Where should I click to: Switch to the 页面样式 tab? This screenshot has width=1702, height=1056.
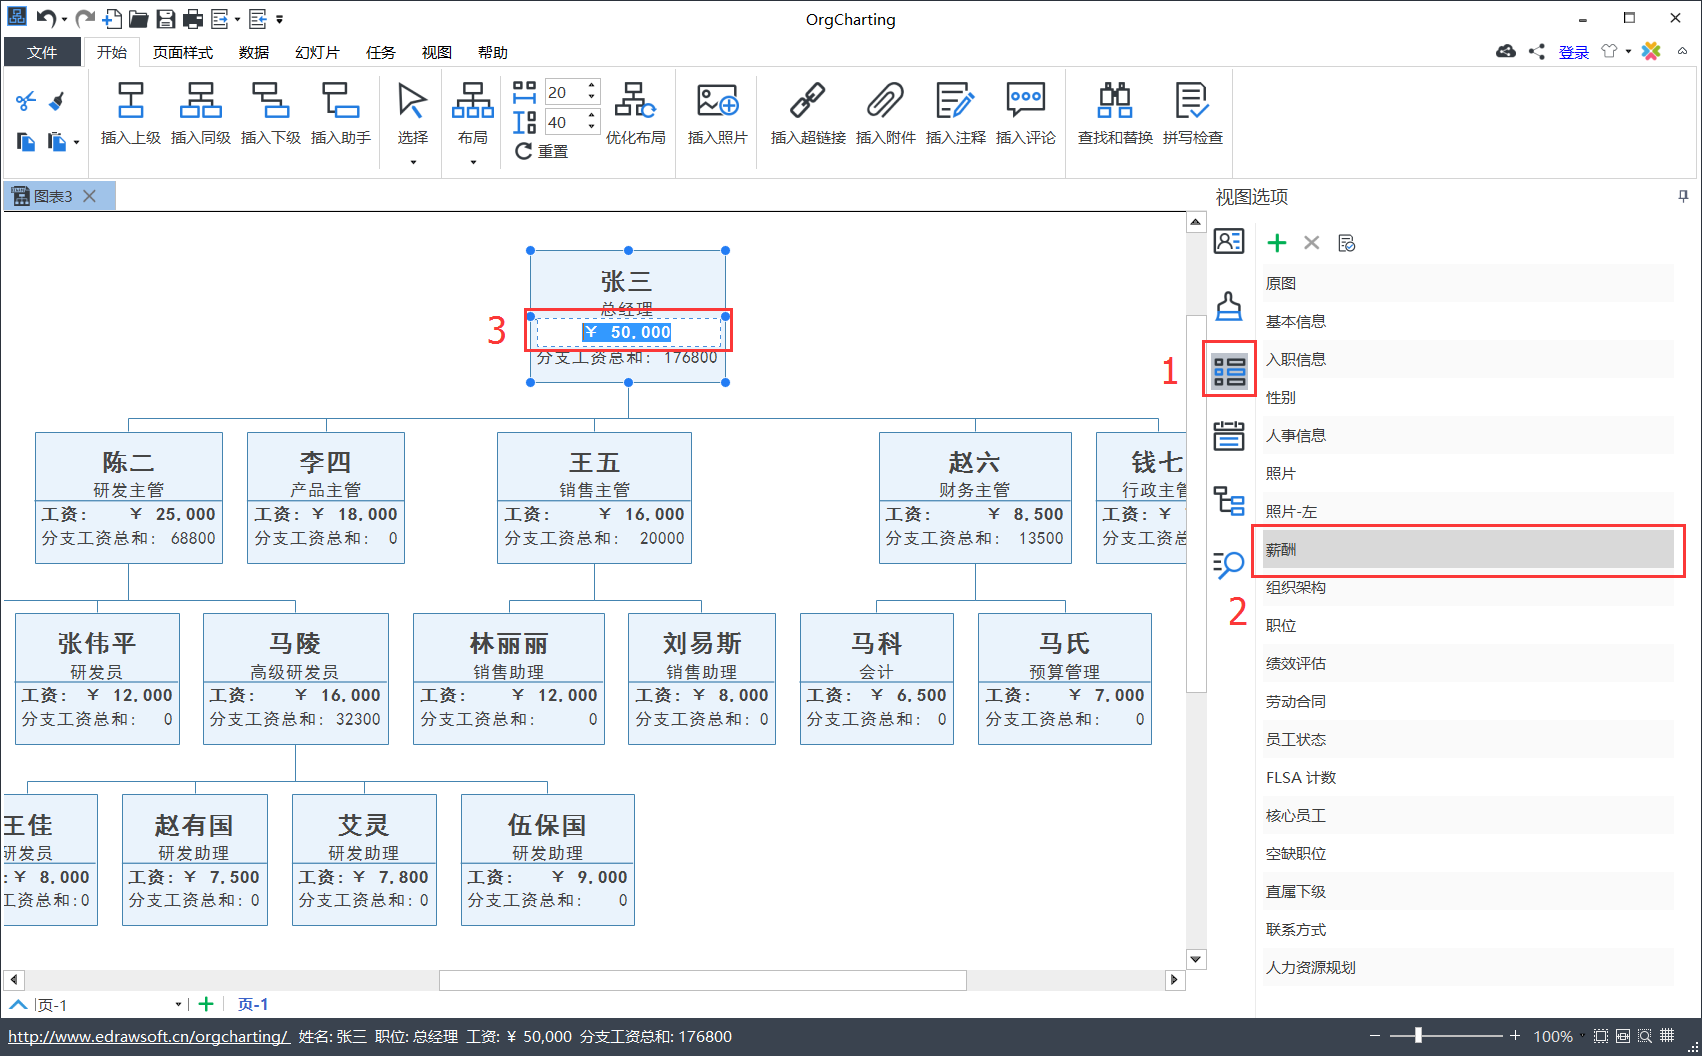(183, 52)
